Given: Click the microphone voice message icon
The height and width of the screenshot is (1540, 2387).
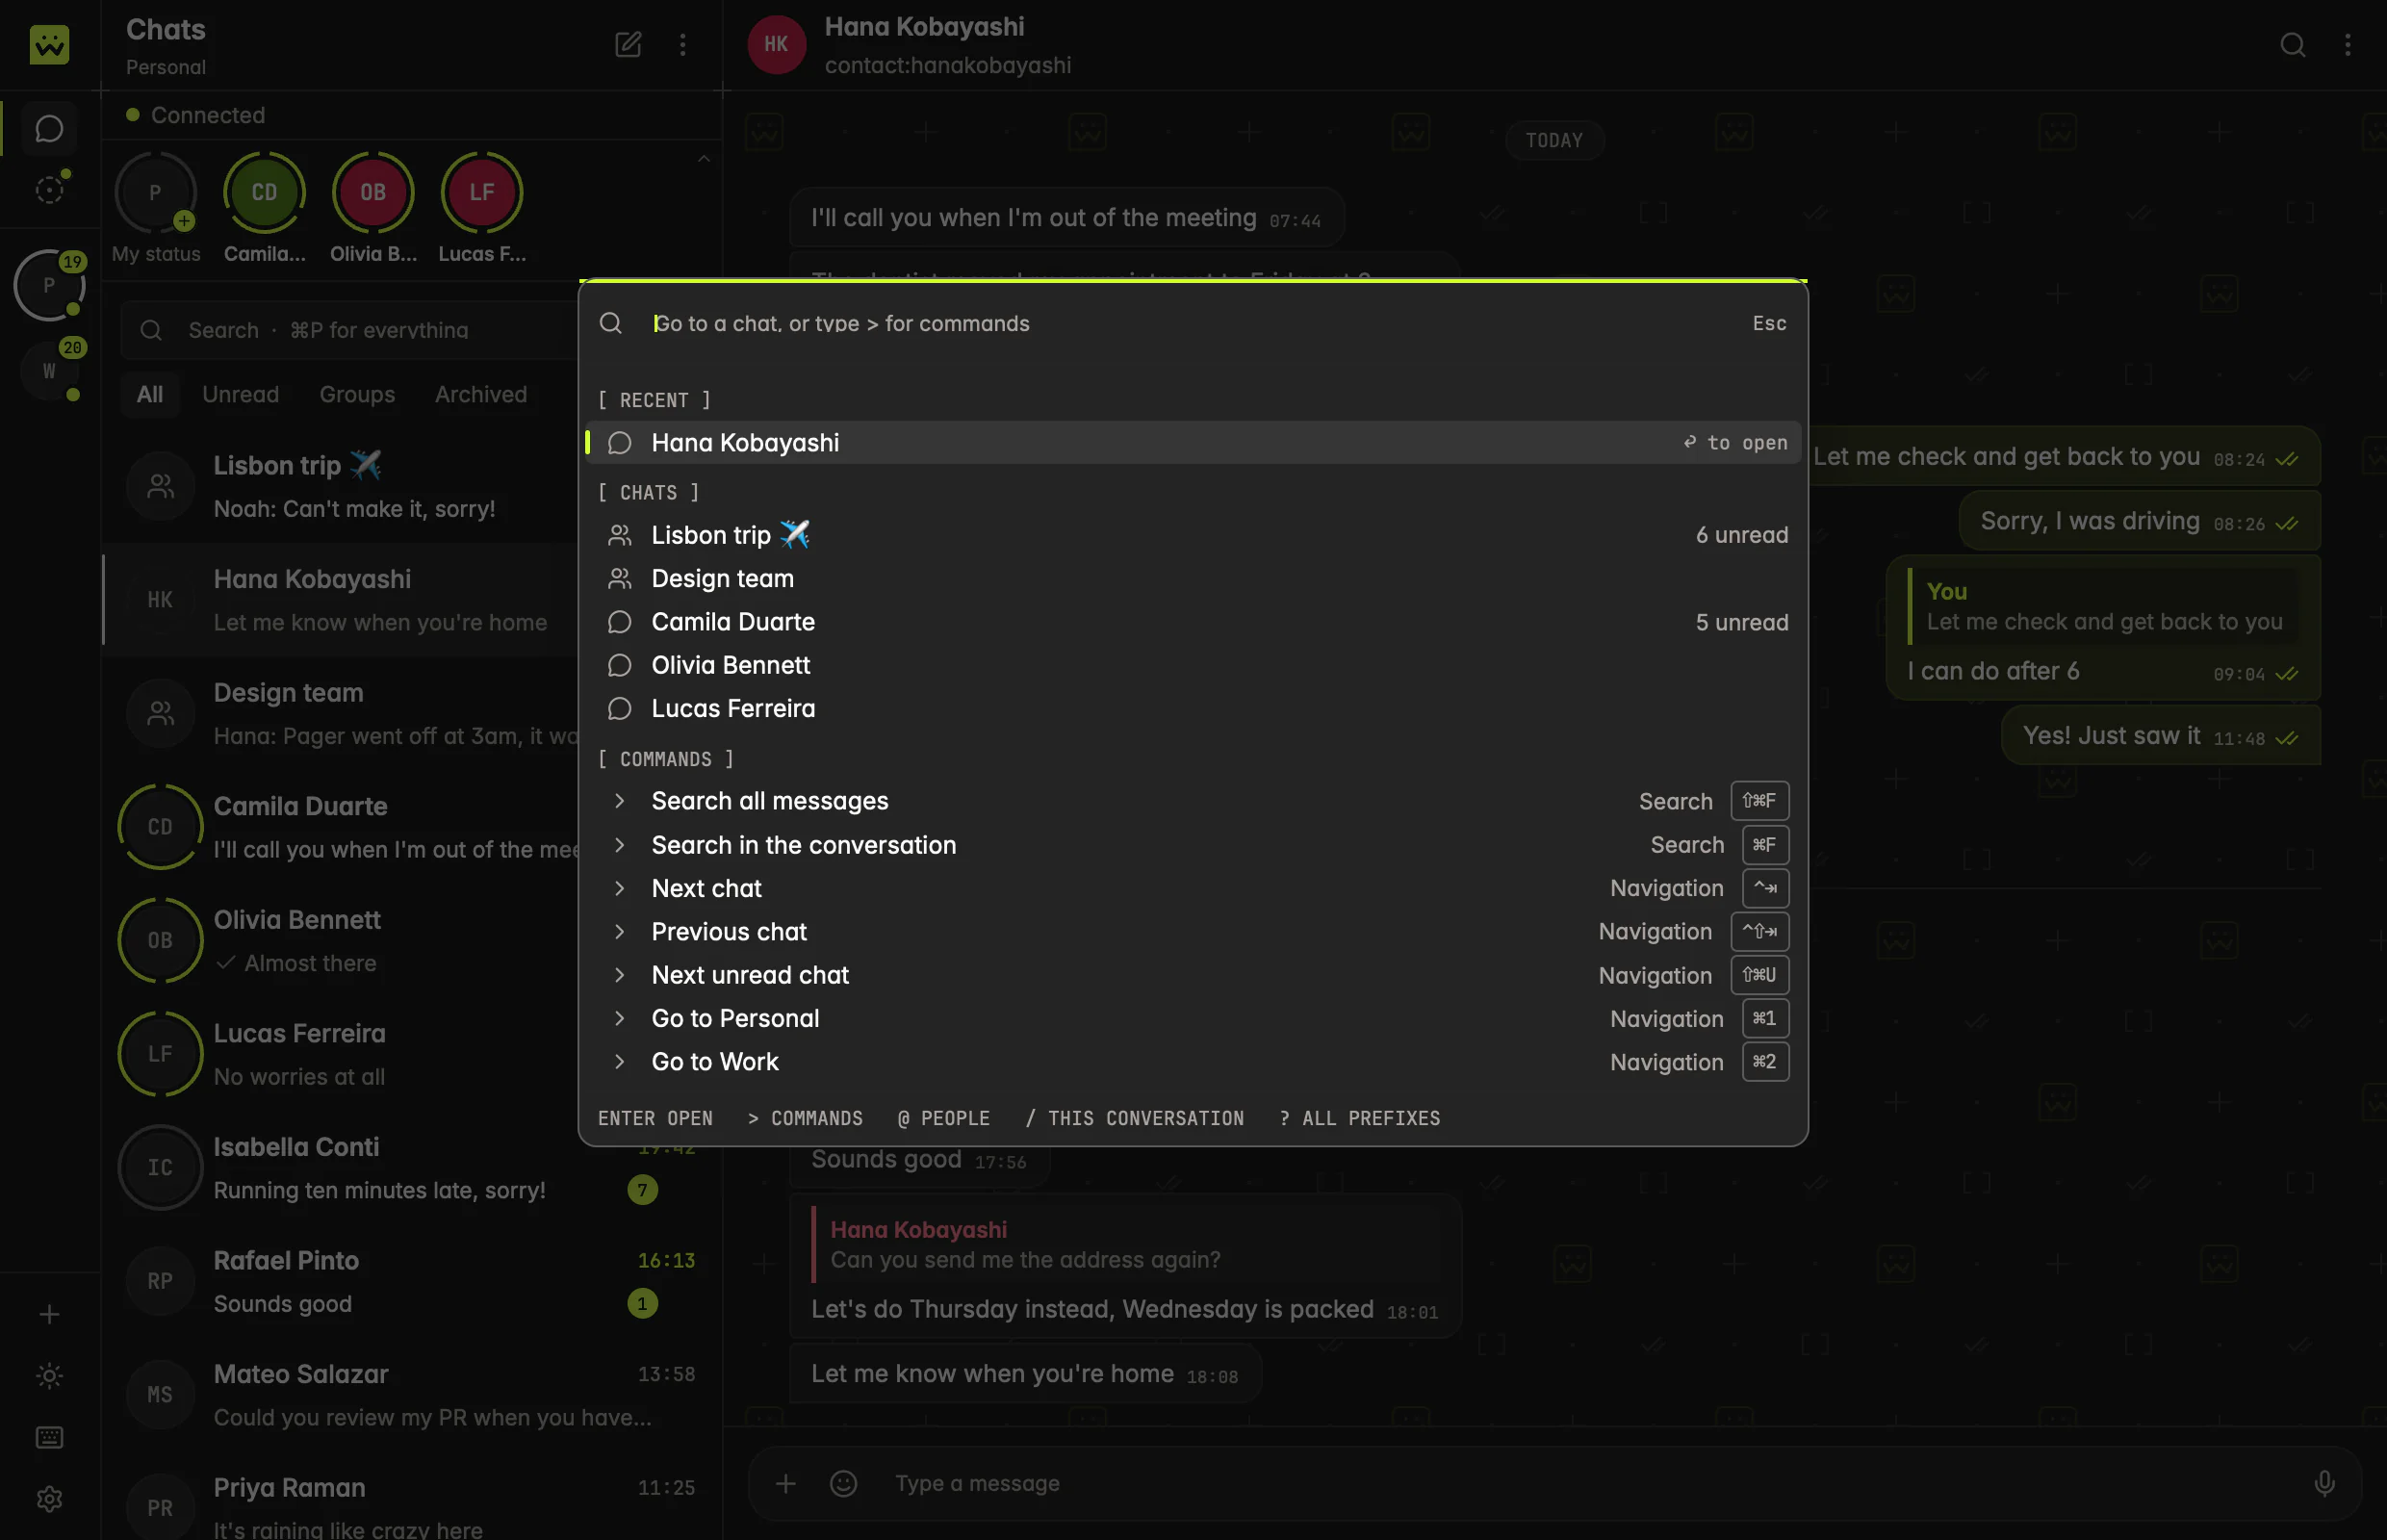Looking at the screenshot, I should point(2325,1483).
